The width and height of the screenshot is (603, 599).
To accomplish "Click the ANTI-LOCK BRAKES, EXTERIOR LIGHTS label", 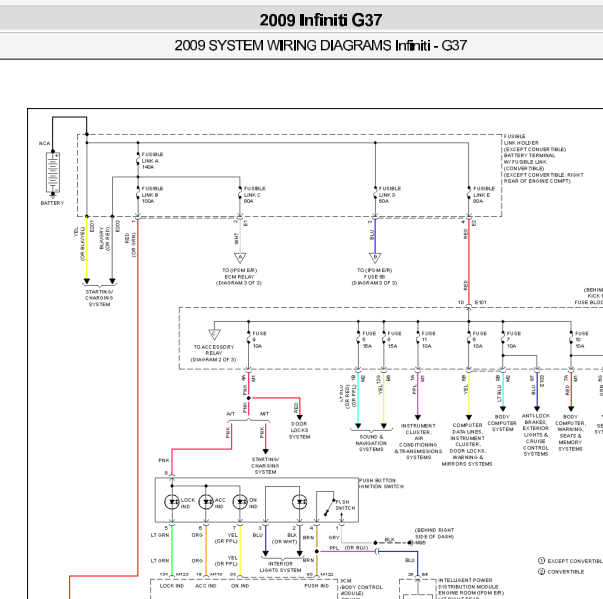I will click(536, 435).
